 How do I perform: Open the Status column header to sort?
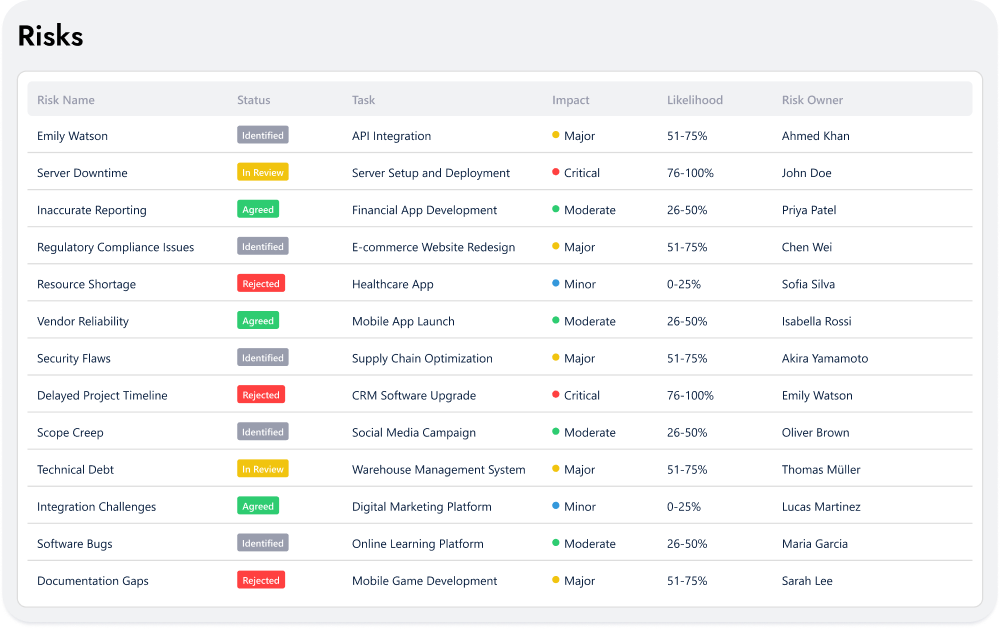click(253, 100)
